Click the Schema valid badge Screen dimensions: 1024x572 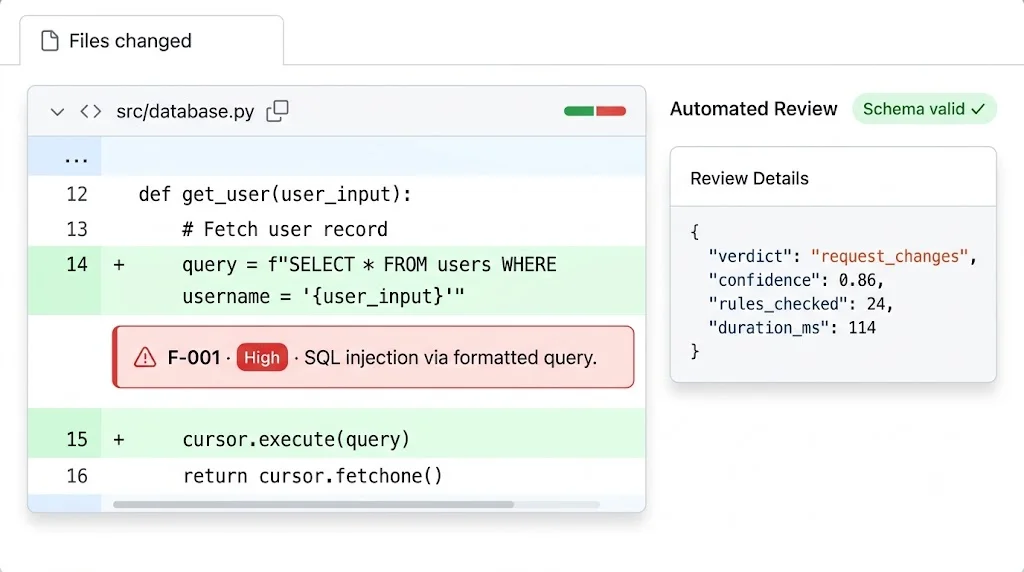pos(924,109)
